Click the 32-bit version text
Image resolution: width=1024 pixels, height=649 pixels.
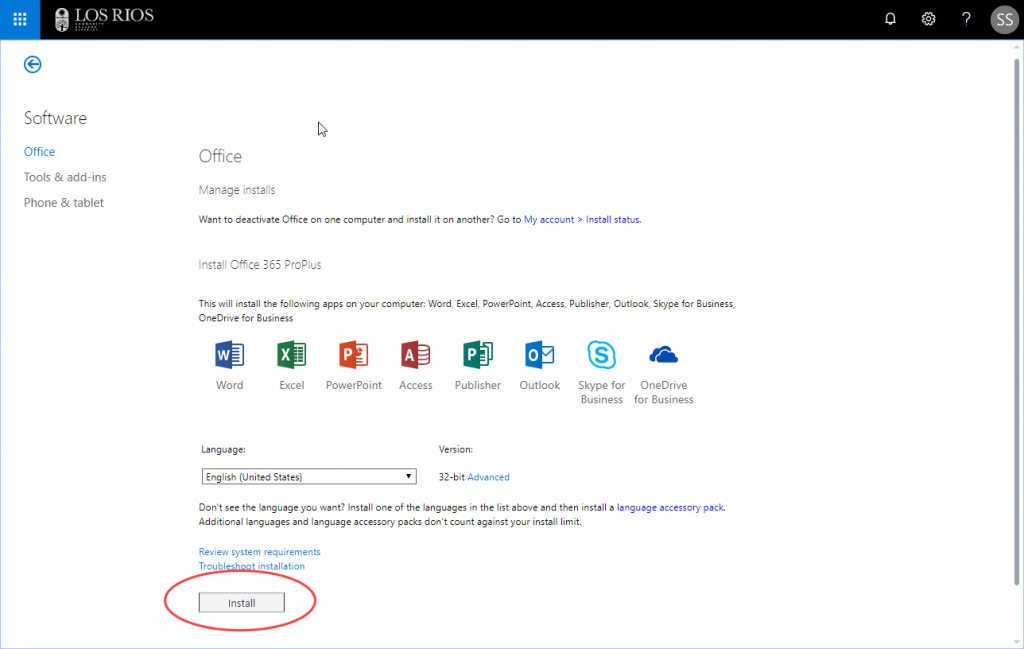pyautogui.click(x=451, y=477)
